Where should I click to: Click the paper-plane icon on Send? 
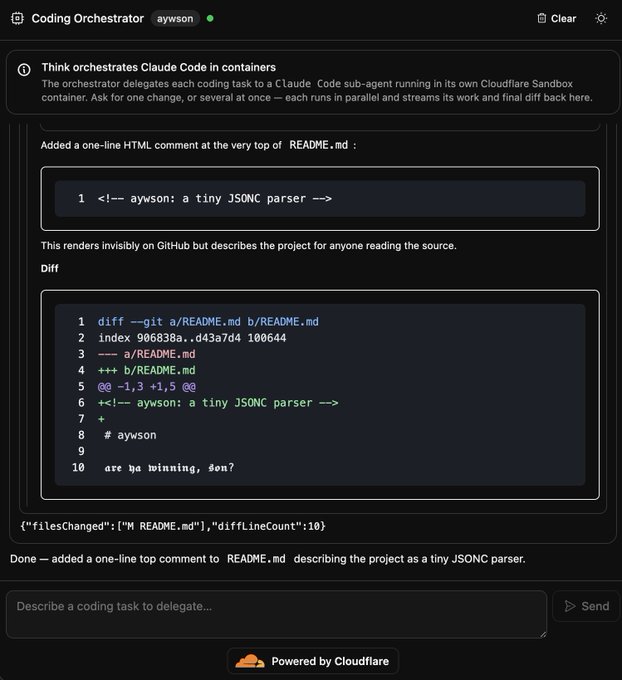pos(570,606)
